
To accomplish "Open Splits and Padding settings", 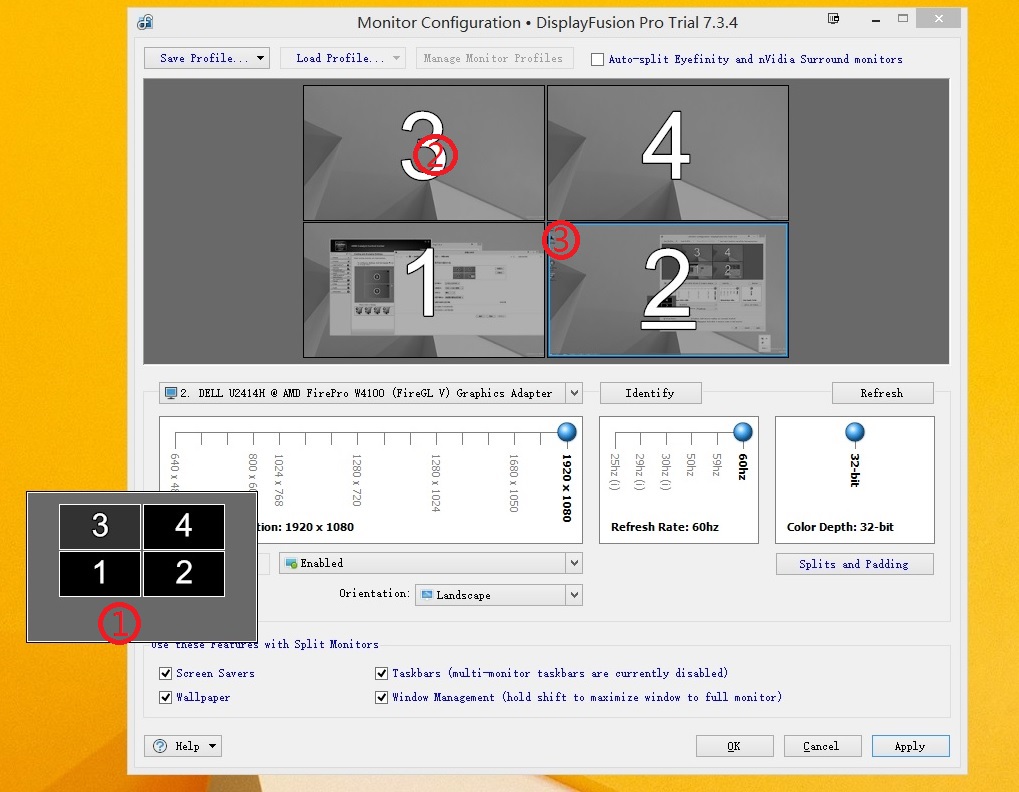I will tap(854, 564).
